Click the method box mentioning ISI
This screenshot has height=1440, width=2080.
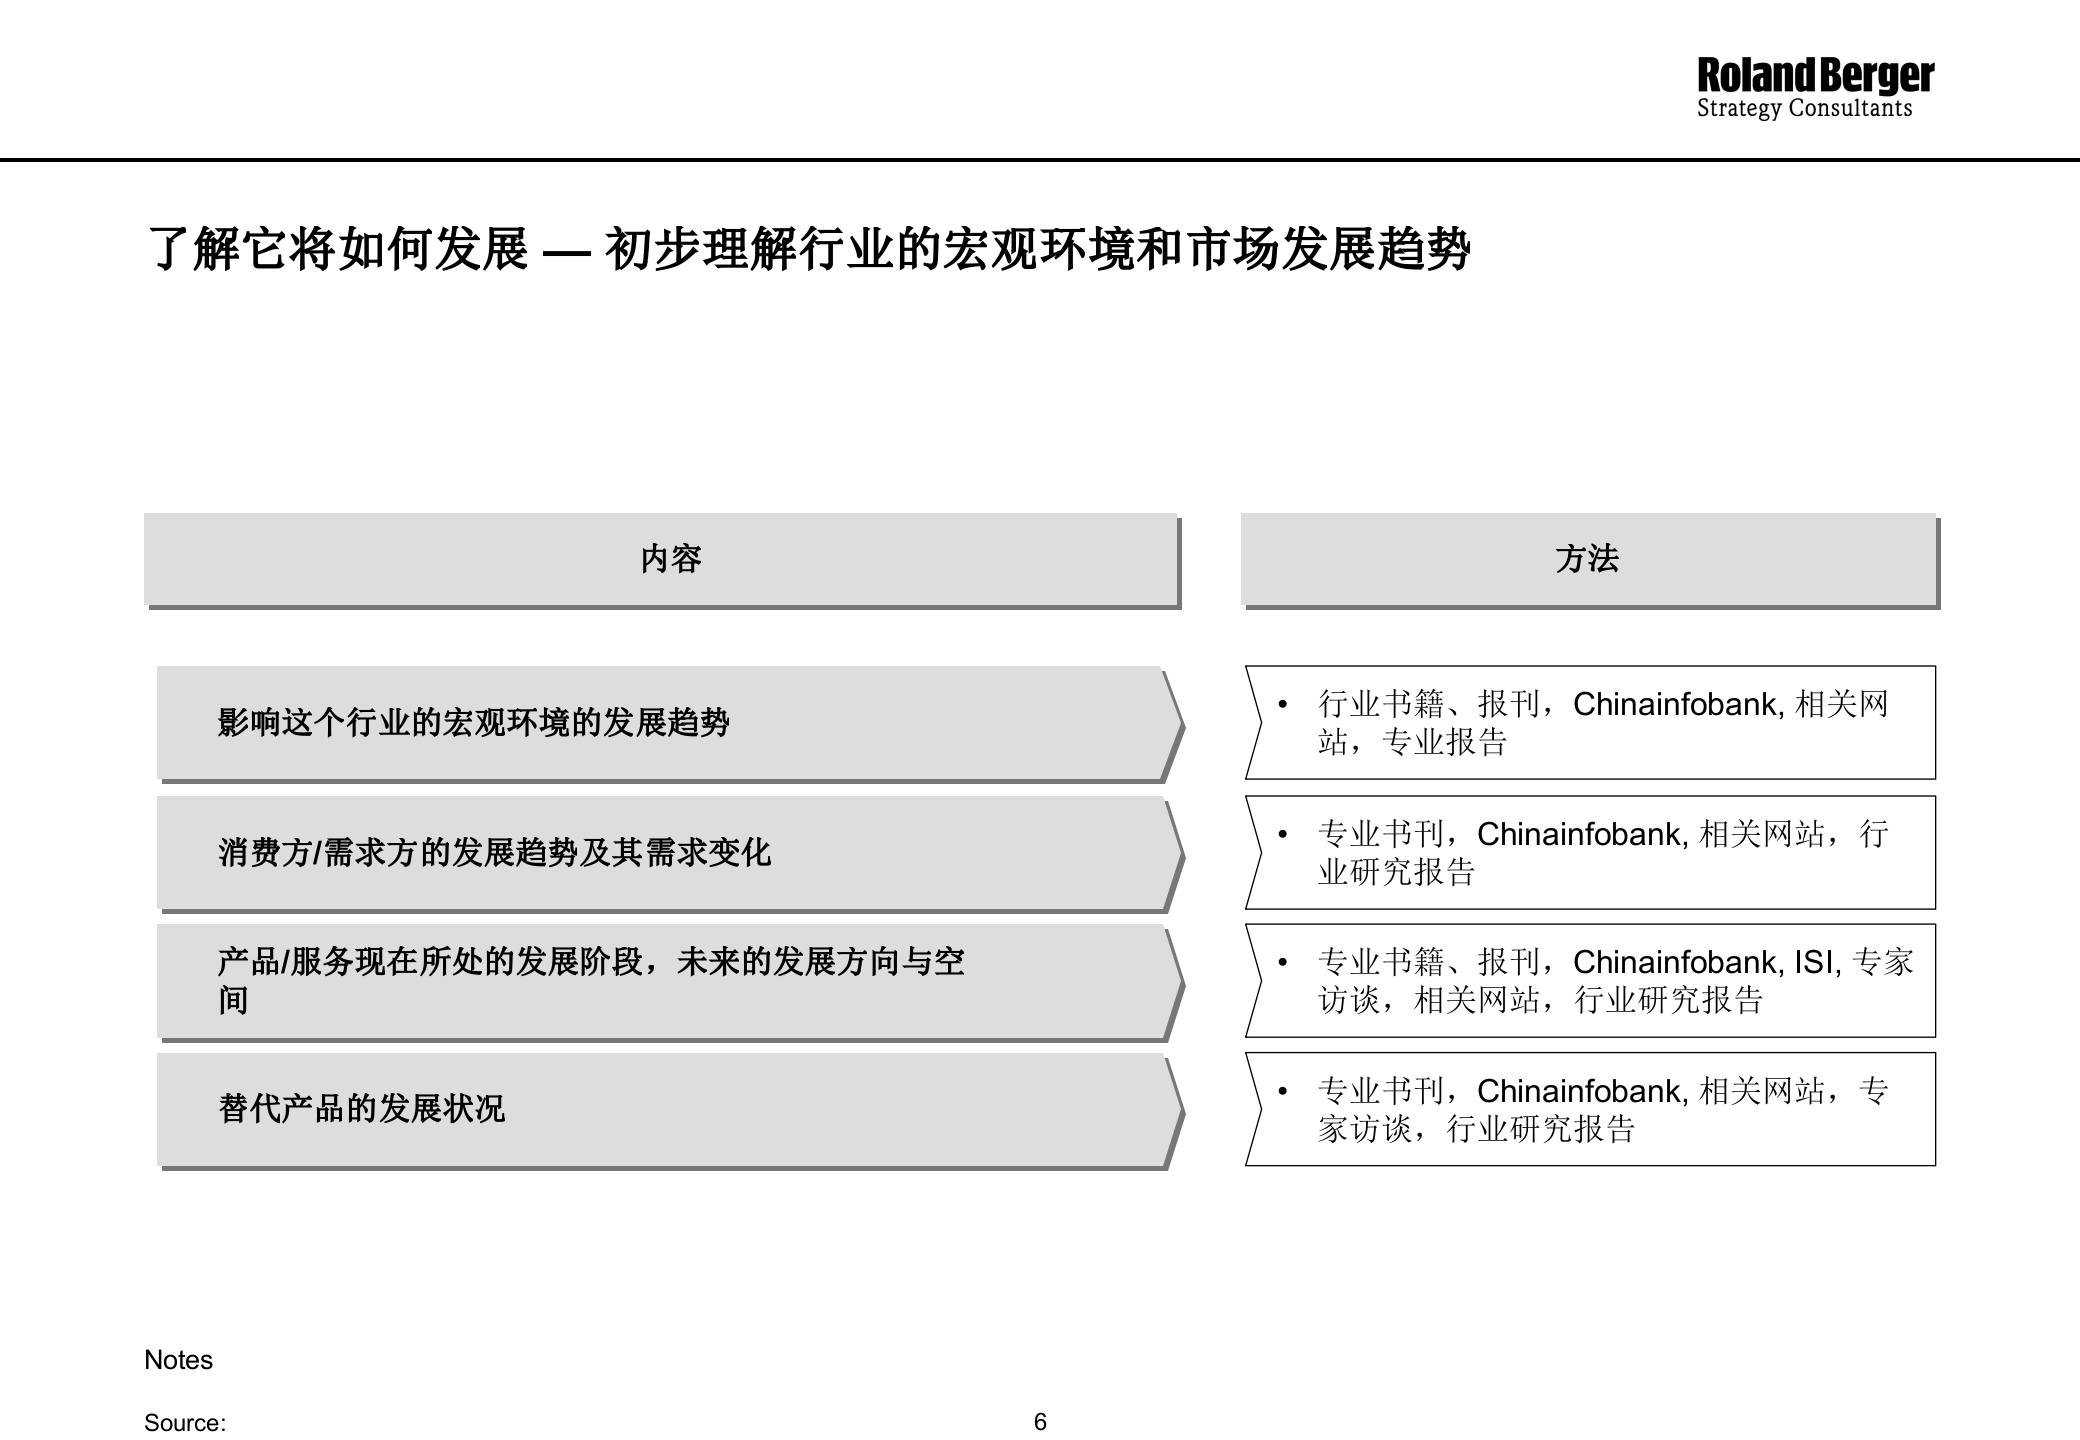[x=1590, y=980]
